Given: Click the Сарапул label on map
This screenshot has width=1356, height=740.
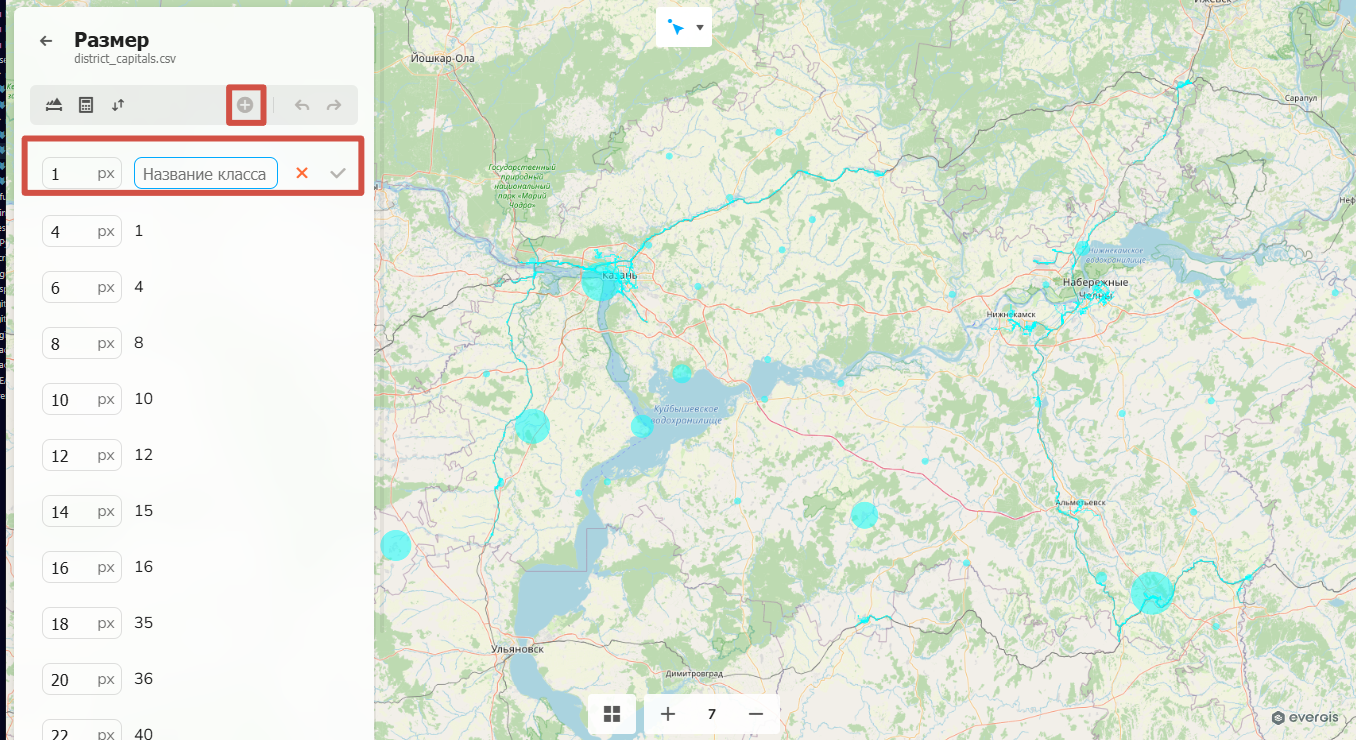Looking at the screenshot, I should tap(1300, 99).
